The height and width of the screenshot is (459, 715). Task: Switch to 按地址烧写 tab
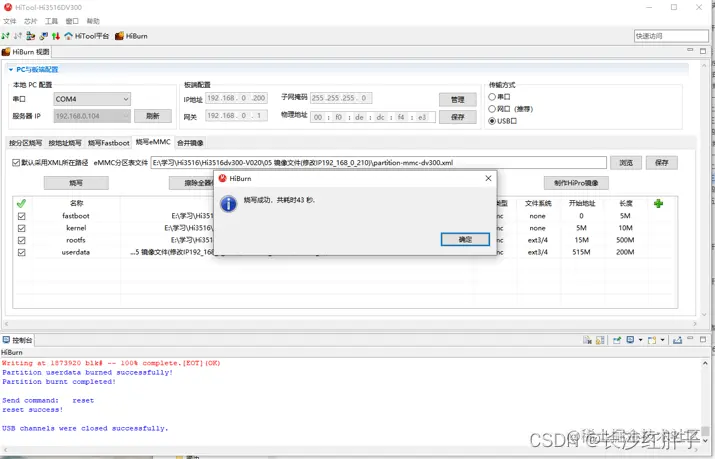click(x=65, y=143)
